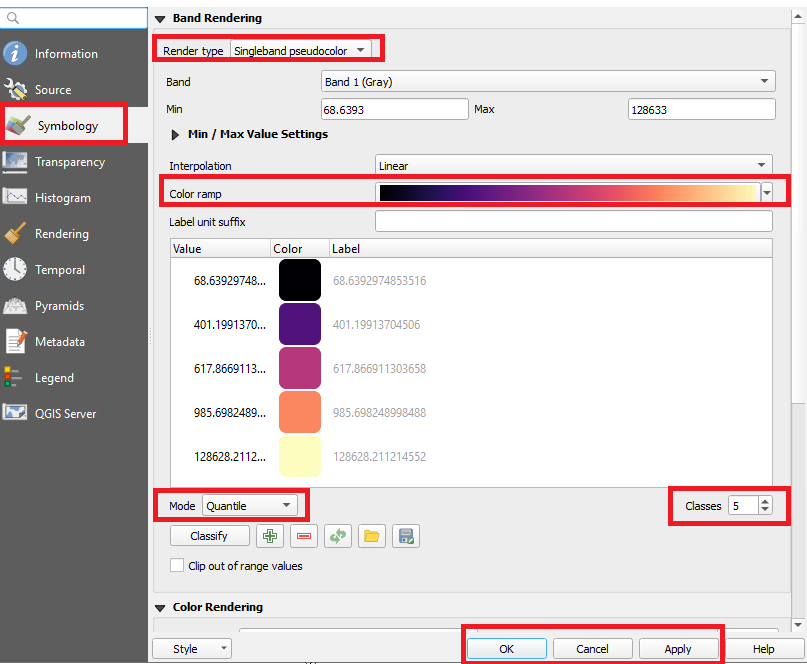The width and height of the screenshot is (807, 664).
Task: Load color map from band icon
Action: point(338,536)
